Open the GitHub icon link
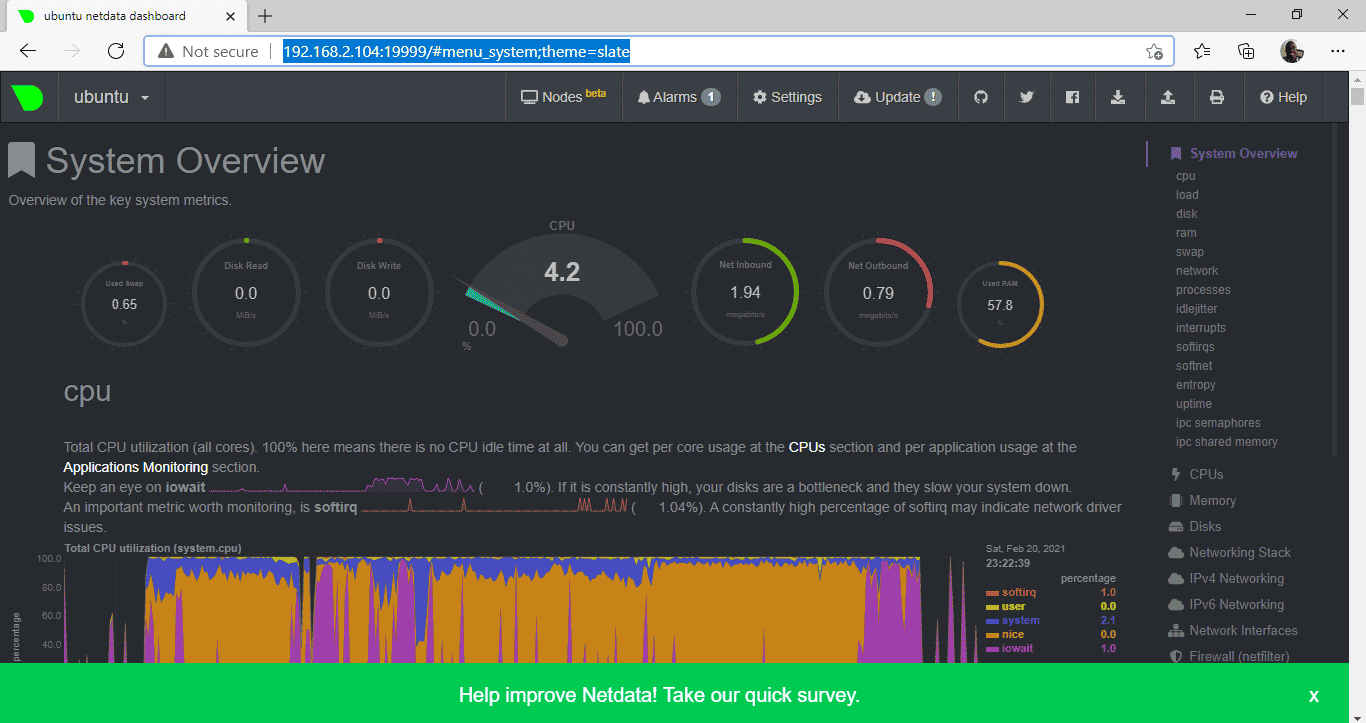 981,97
